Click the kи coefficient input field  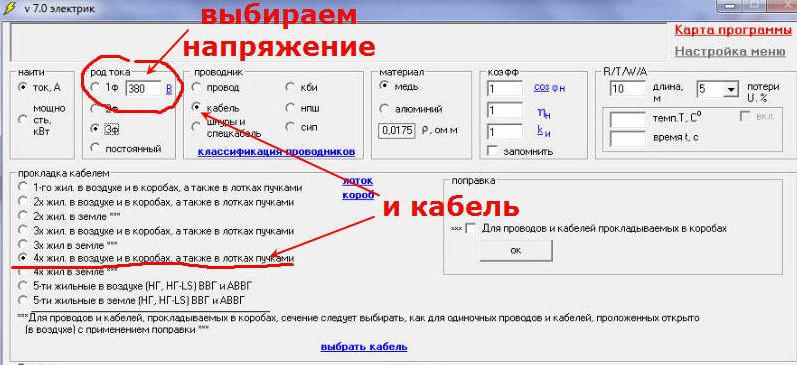coord(504,132)
